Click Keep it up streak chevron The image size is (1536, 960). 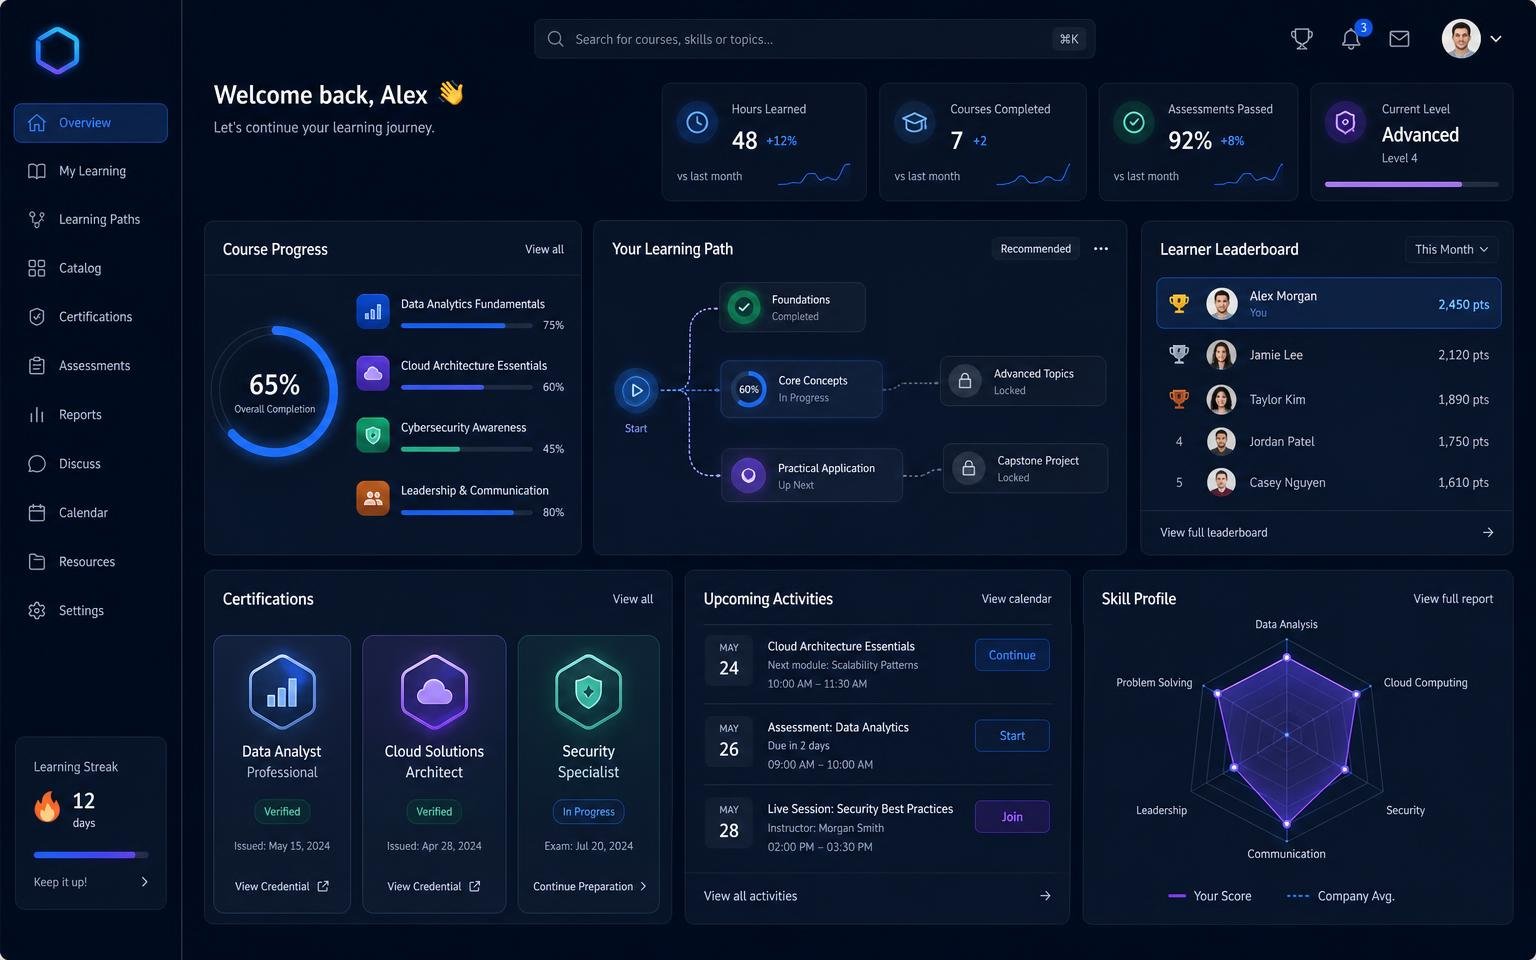144,882
